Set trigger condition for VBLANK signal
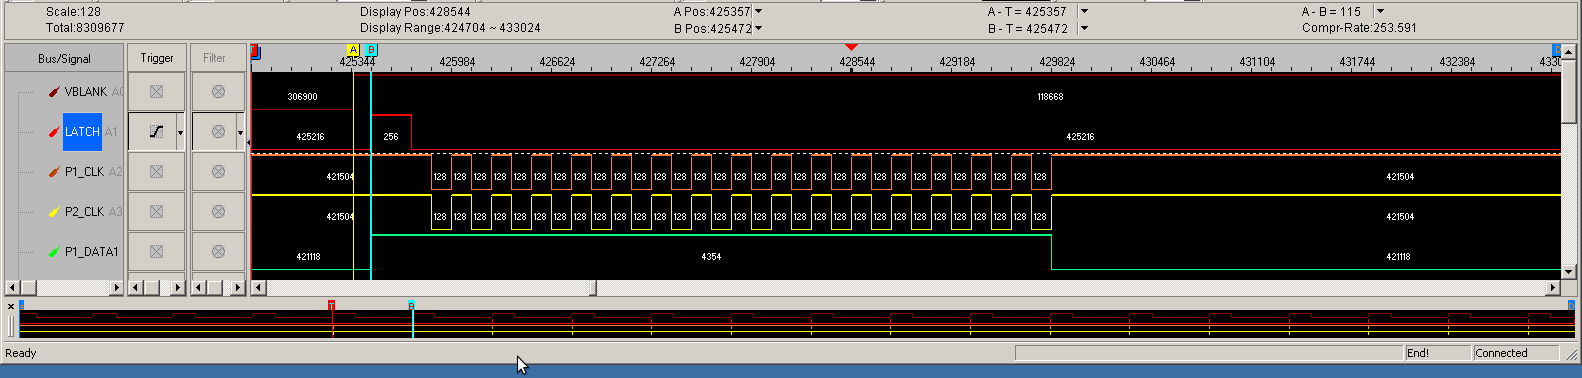The height and width of the screenshot is (378, 1582). 156,91
